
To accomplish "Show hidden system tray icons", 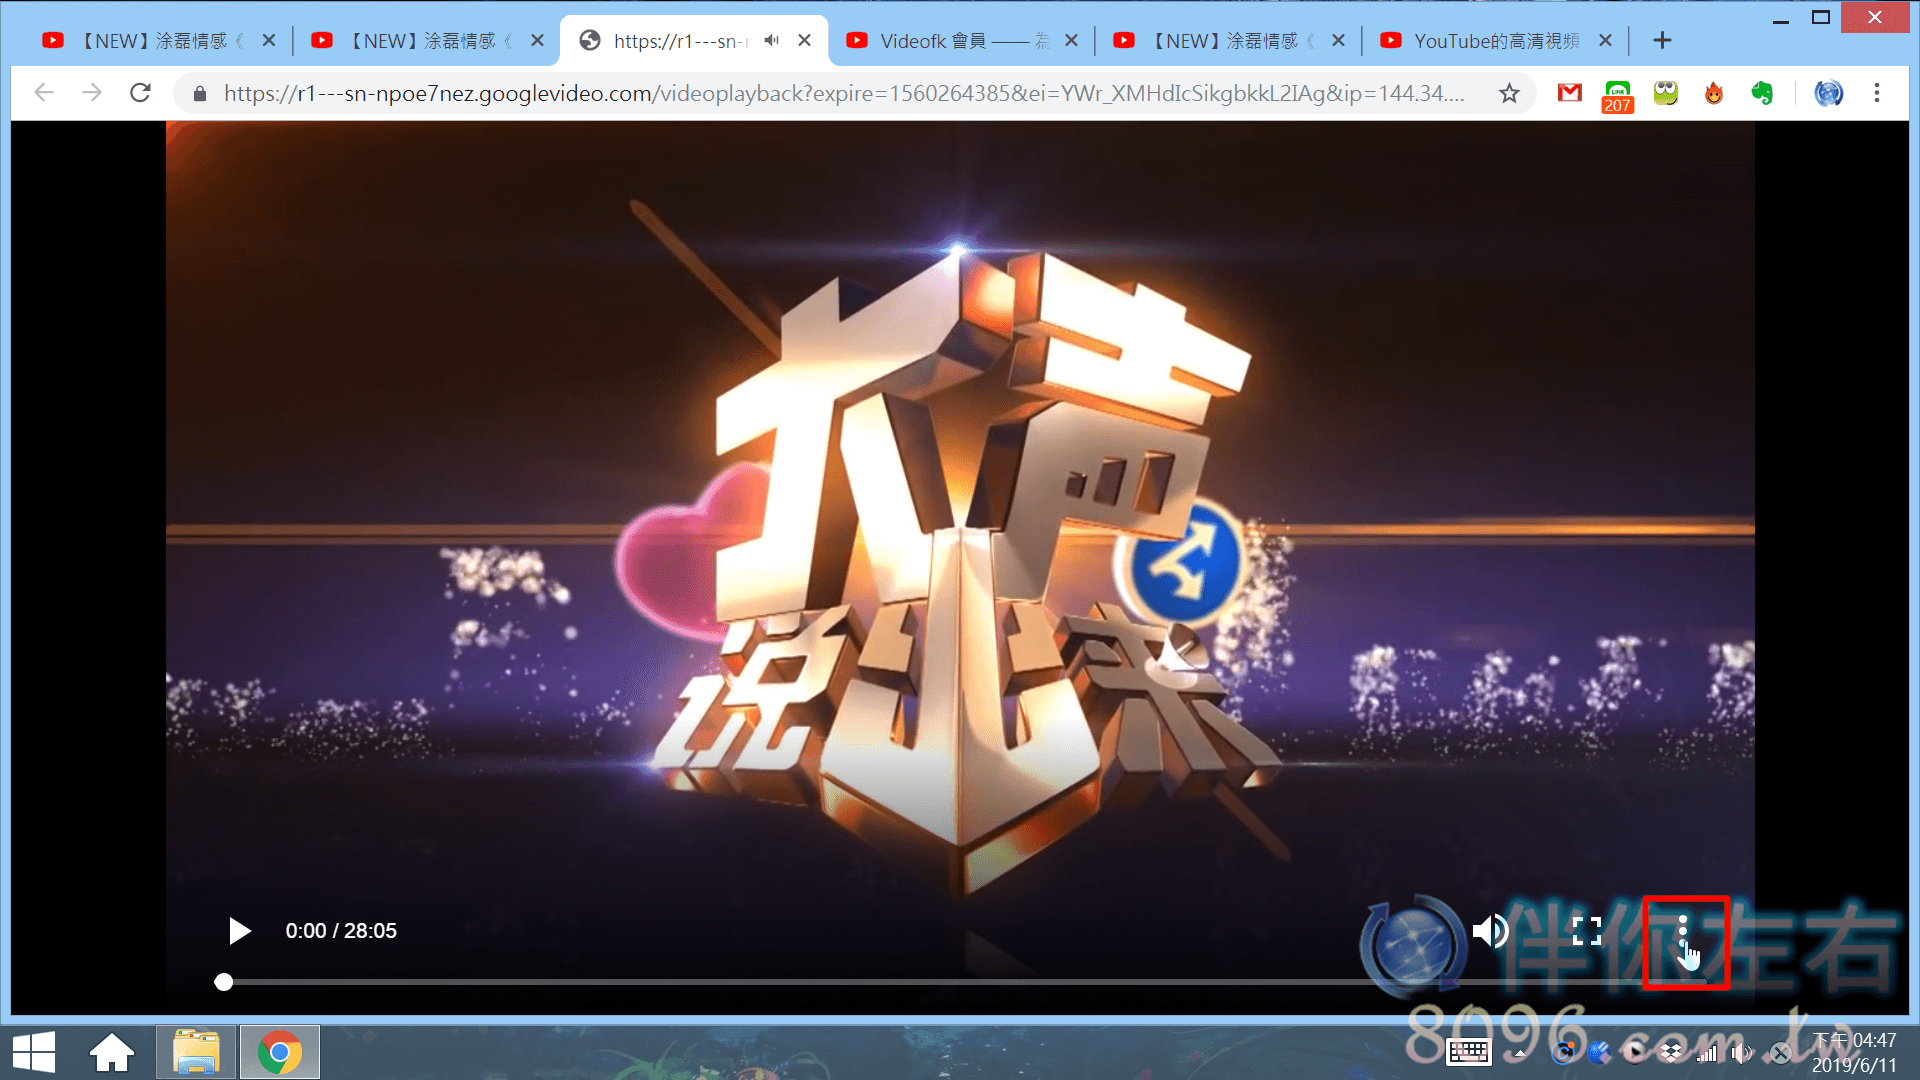I will [1520, 1053].
